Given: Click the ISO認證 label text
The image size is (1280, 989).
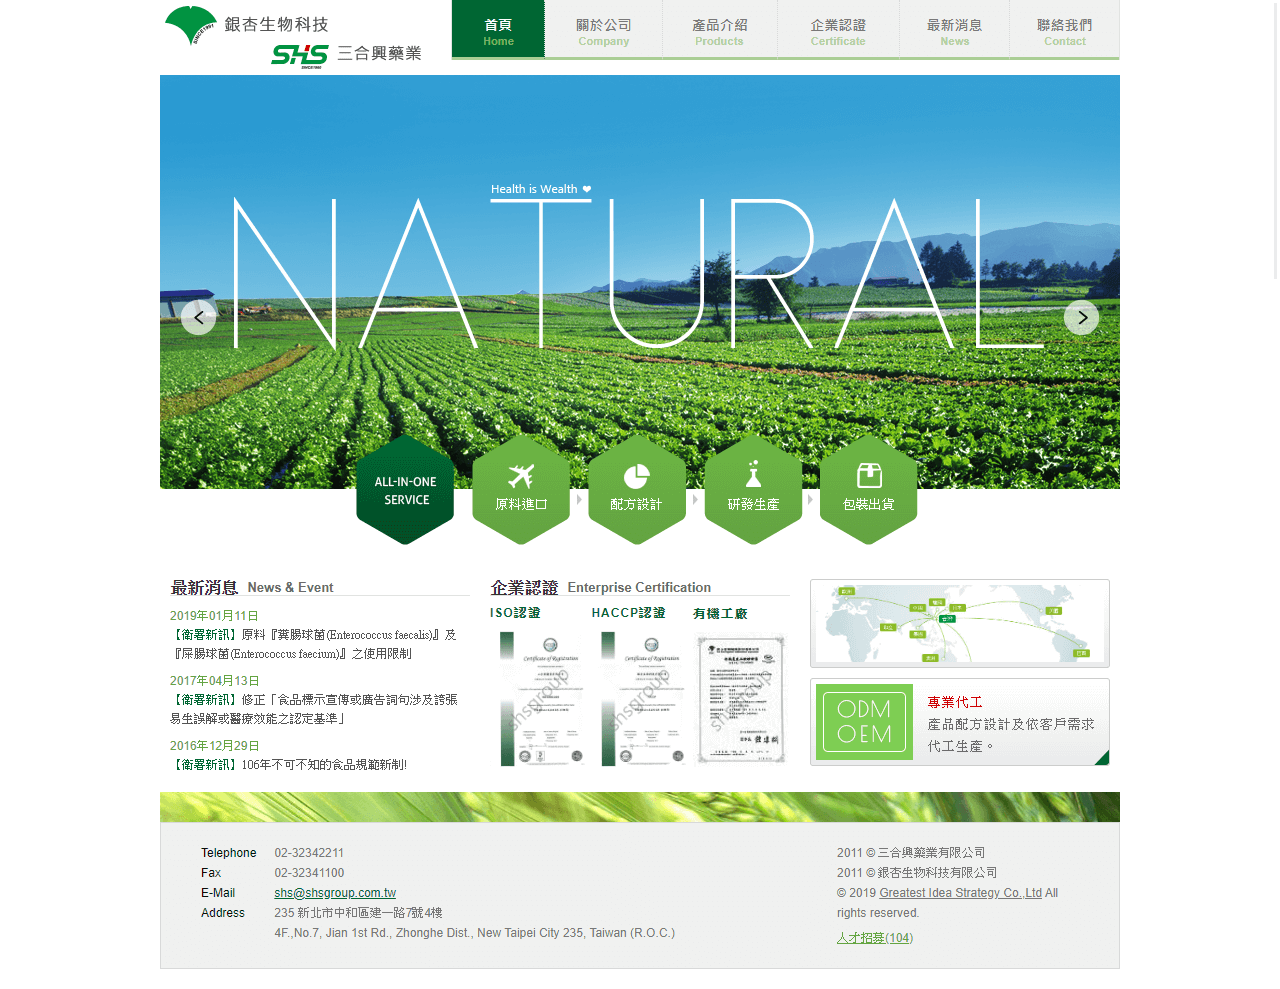Looking at the screenshot, I should [x=515, y=613].
